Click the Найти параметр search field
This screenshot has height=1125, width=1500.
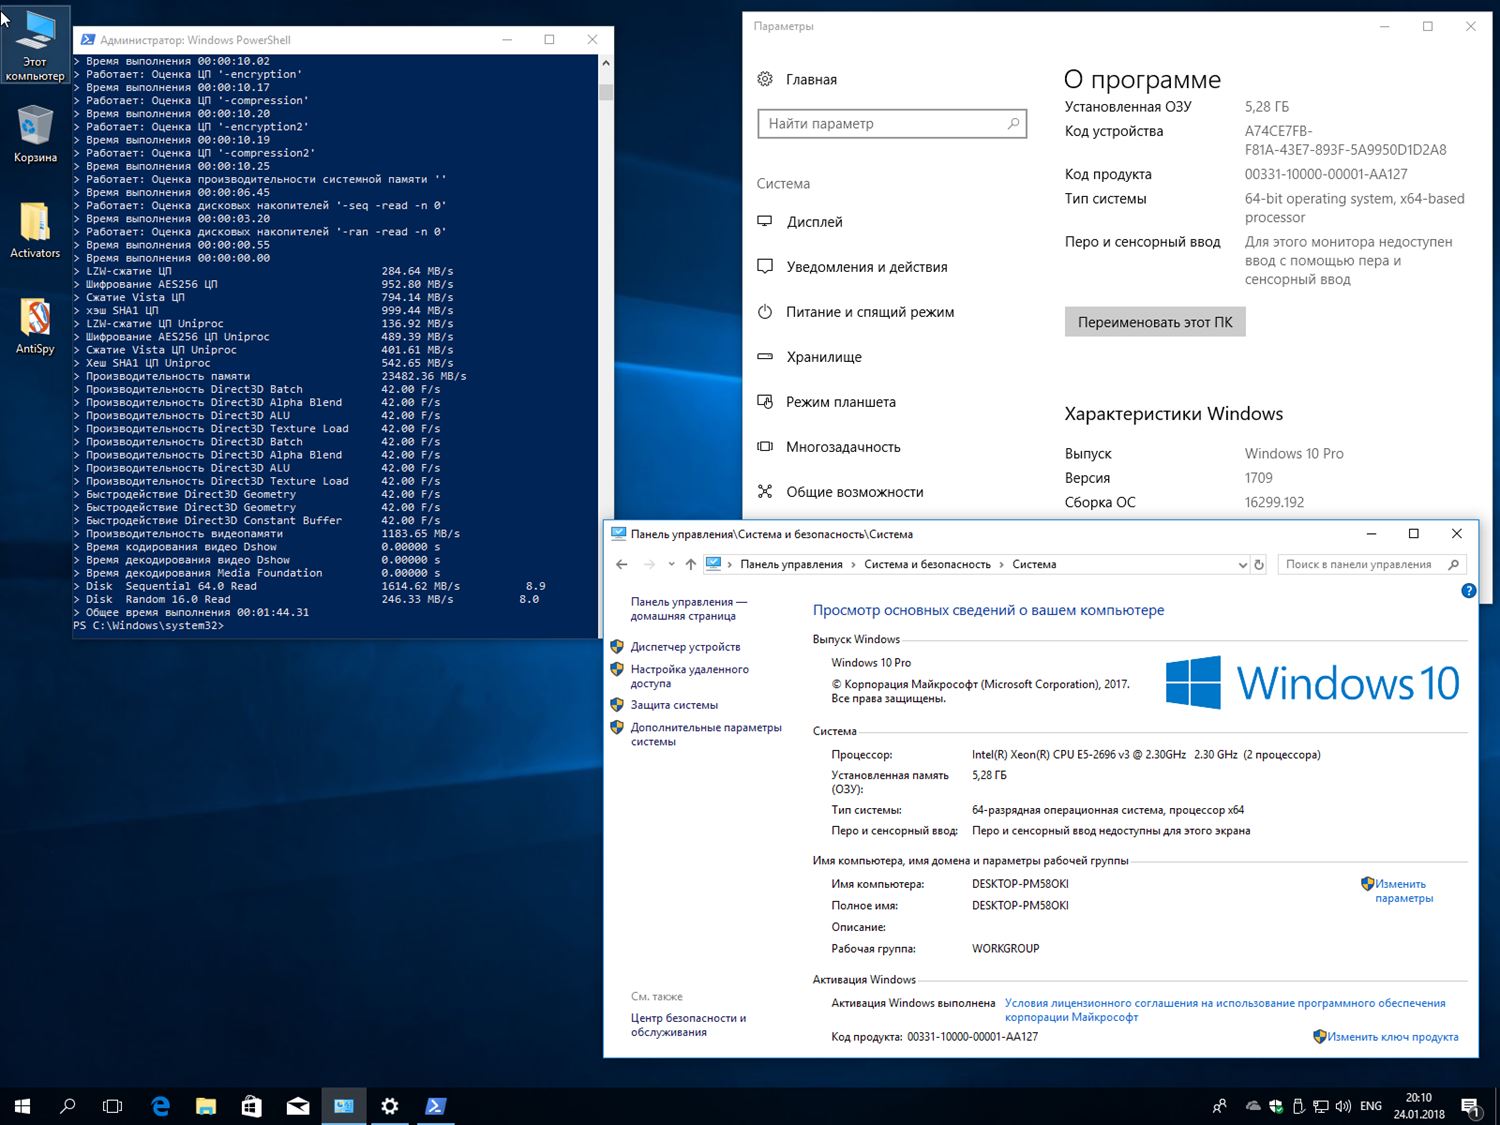point(885,124)
